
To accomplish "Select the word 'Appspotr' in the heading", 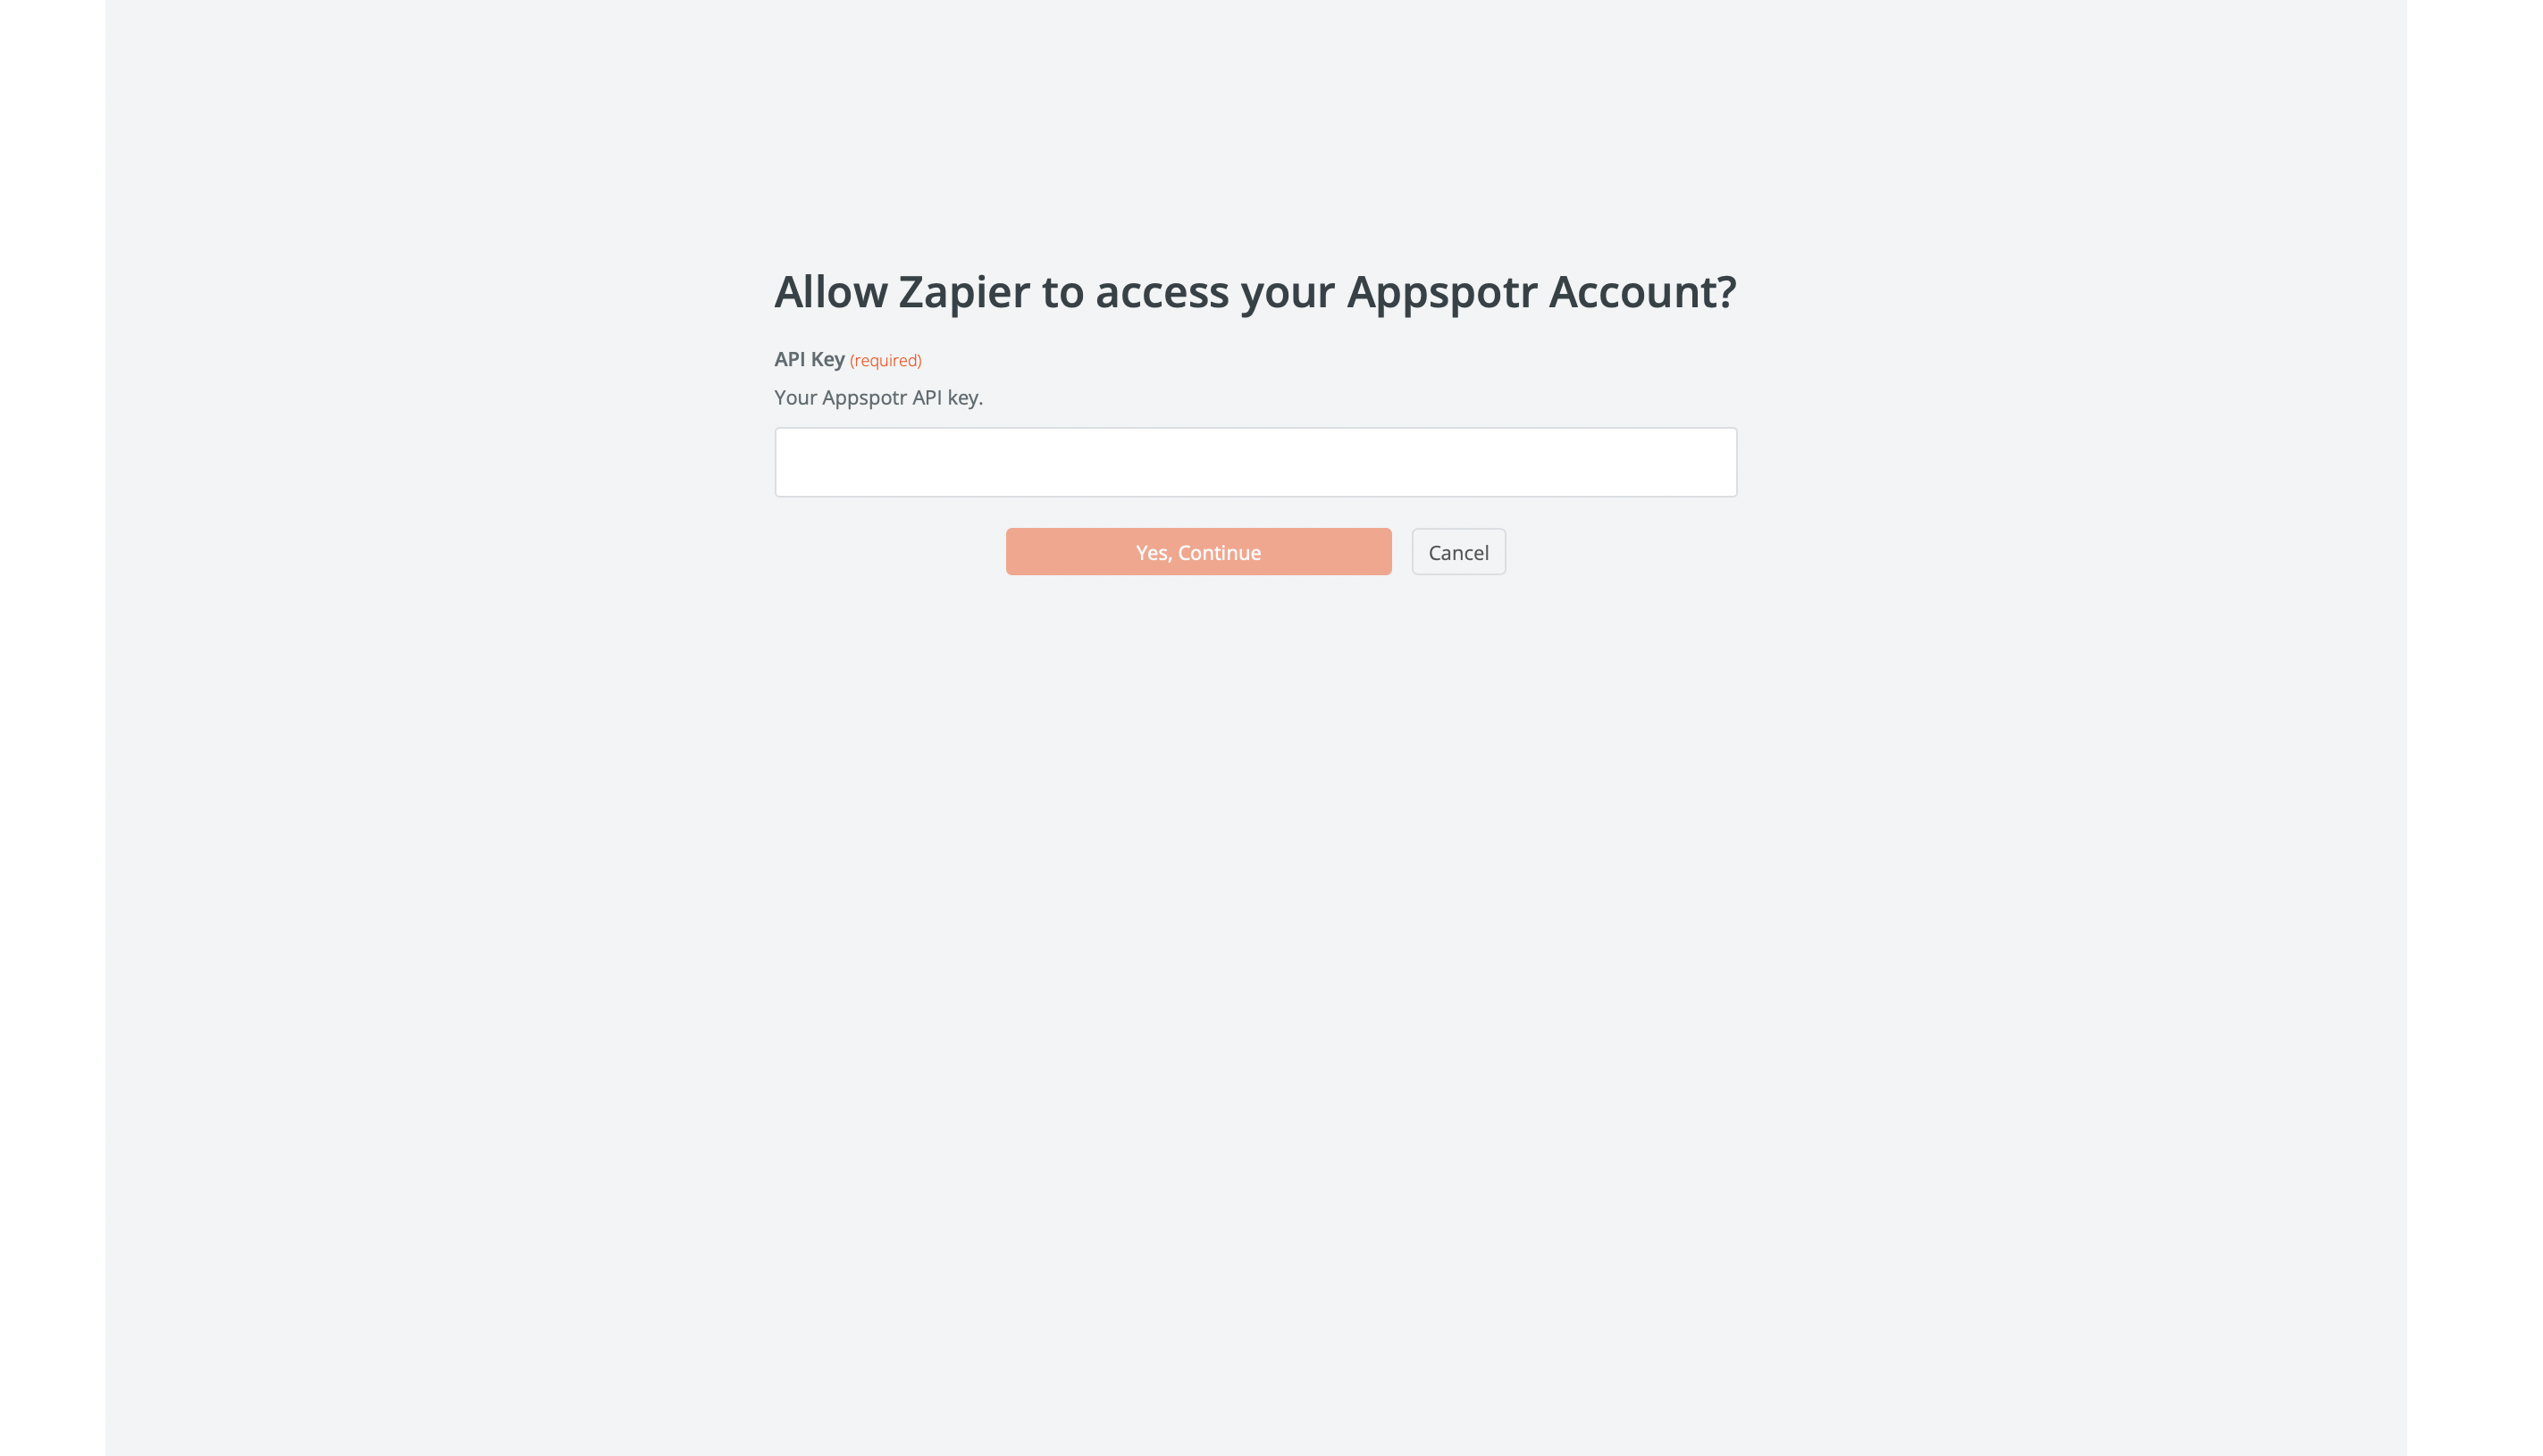I will [x=1442, y=294].
